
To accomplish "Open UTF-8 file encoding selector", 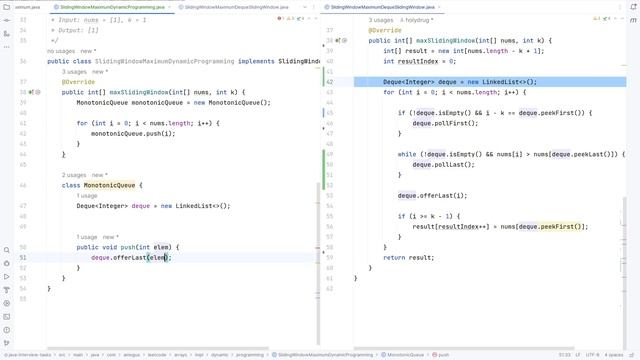I will pyautogui.click(x=593, y=355).
